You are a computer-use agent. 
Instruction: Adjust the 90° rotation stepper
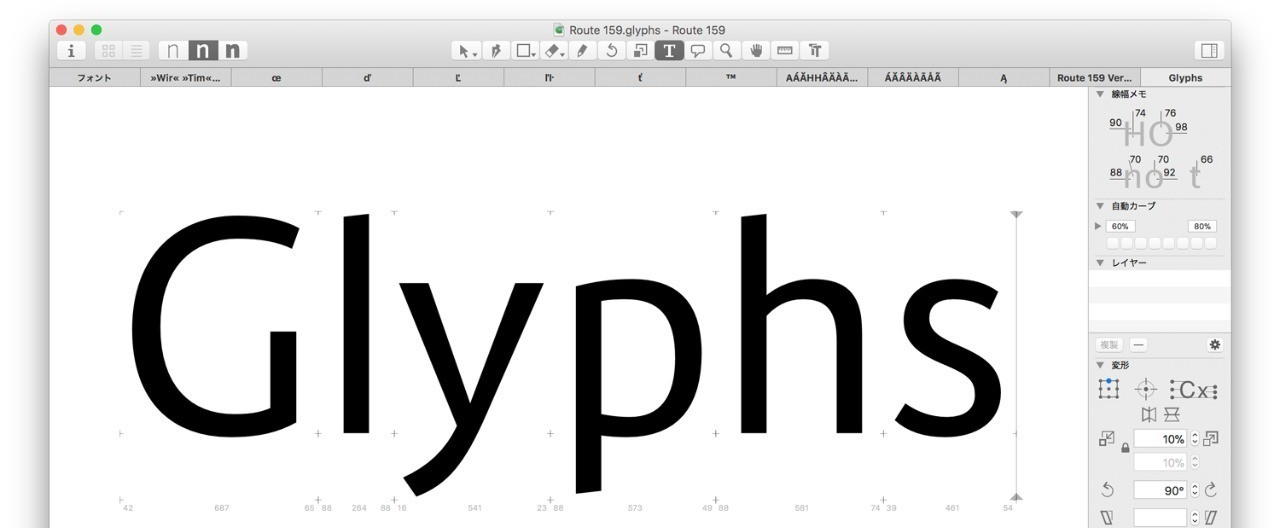point(1194,490)
